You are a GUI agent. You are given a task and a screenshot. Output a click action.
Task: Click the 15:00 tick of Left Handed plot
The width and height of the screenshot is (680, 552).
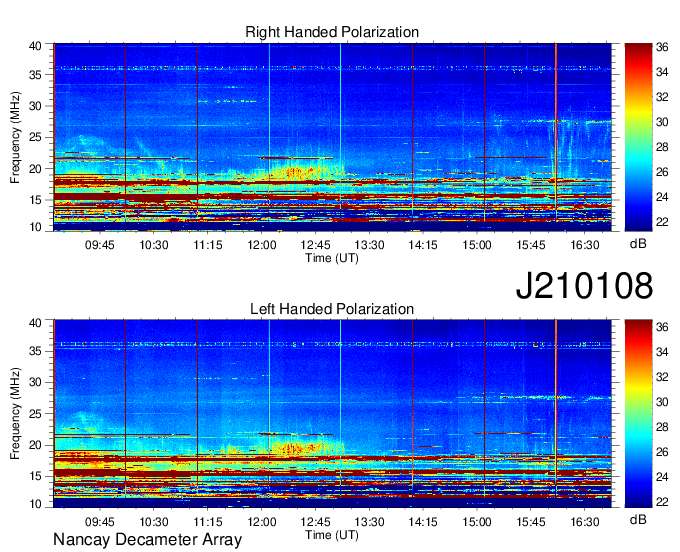click(x=477, y=521)
